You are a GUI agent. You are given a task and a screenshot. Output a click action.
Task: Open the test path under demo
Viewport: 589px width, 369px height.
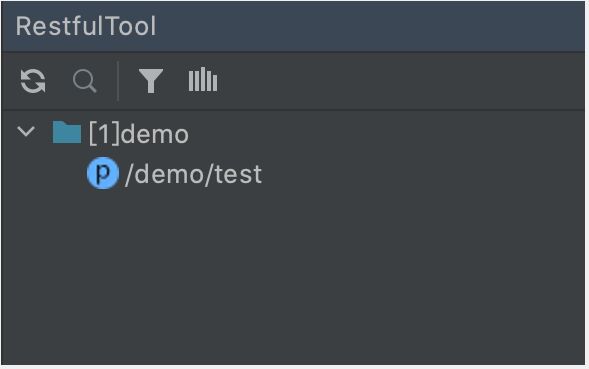(193, 174)
